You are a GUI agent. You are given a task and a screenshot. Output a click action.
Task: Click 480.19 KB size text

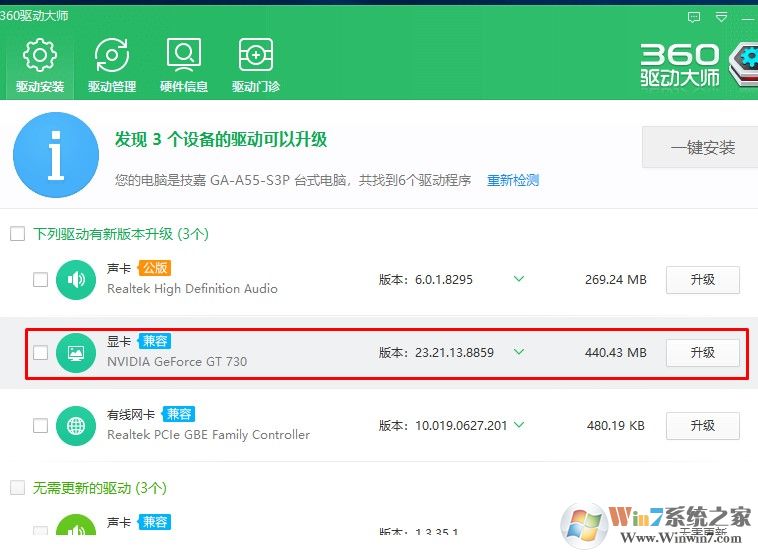click(x=616, y=425)
